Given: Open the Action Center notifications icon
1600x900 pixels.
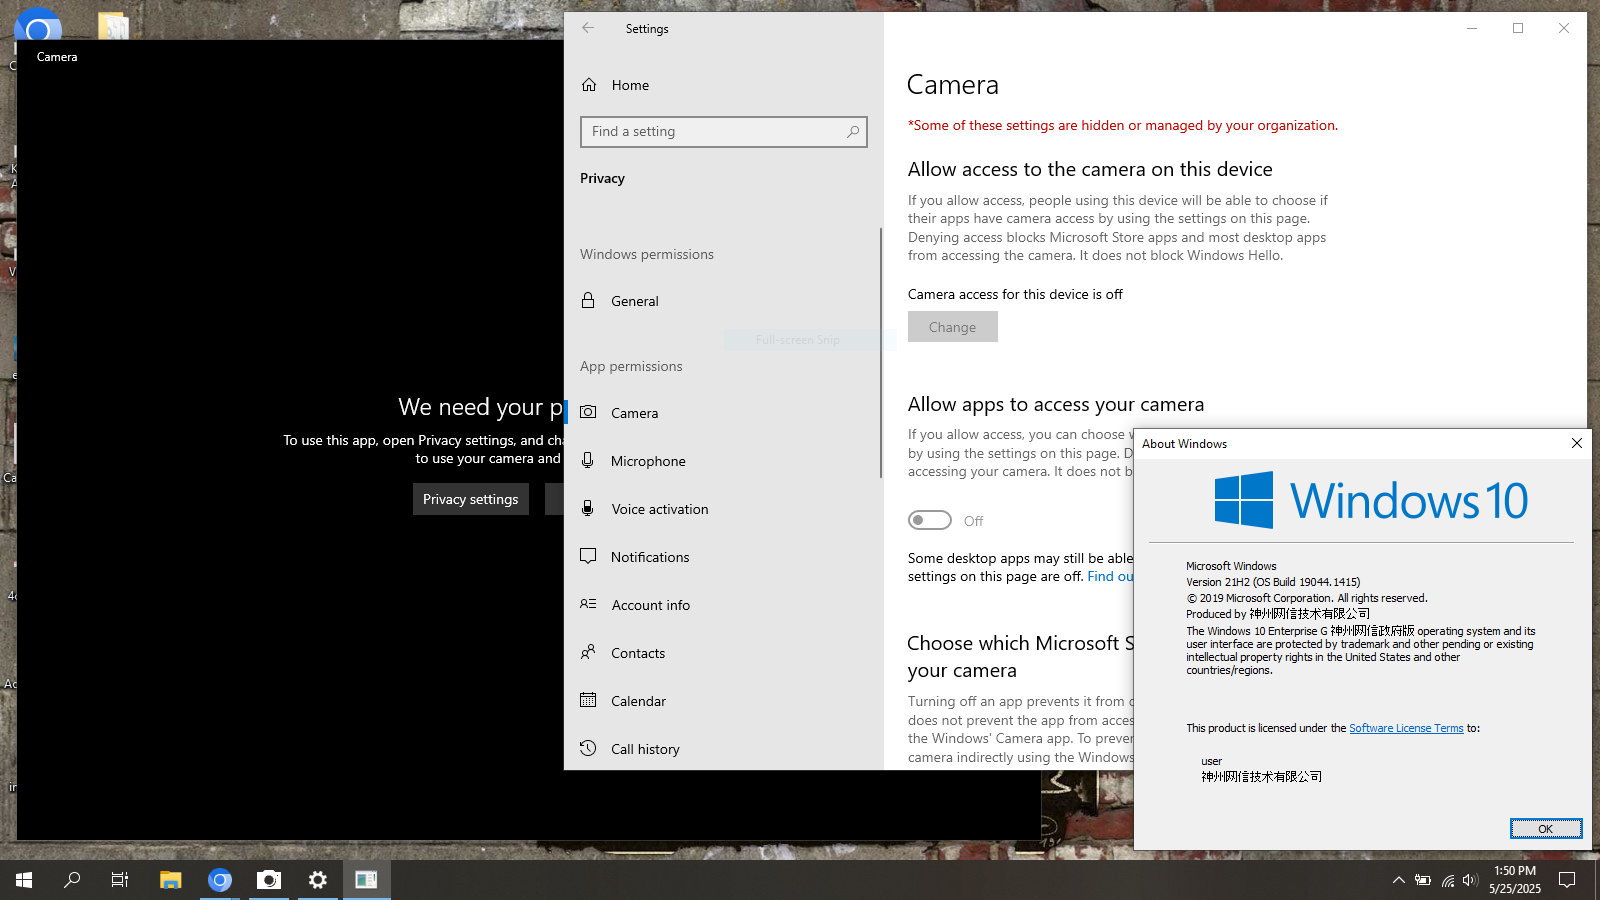Looking at the screenshot, I should click(1567, 880).
